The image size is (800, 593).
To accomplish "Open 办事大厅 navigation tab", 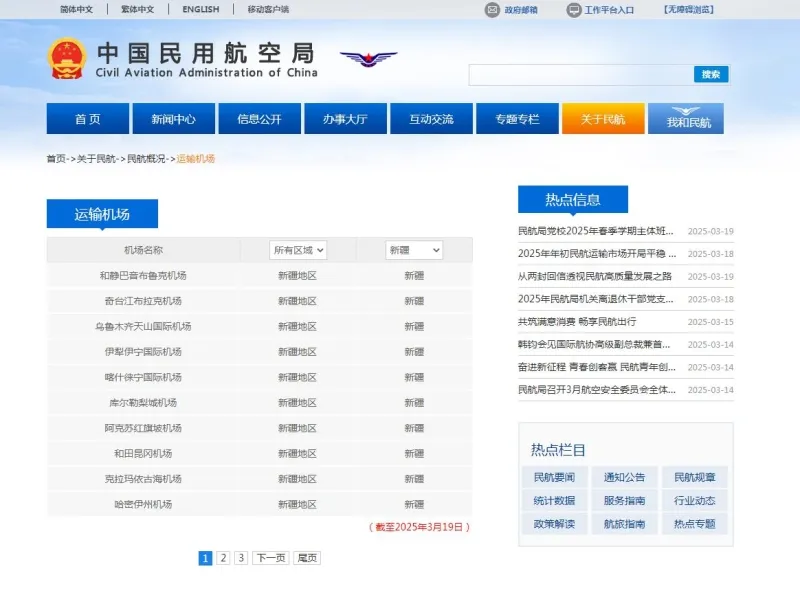I will tap(345, 119).
